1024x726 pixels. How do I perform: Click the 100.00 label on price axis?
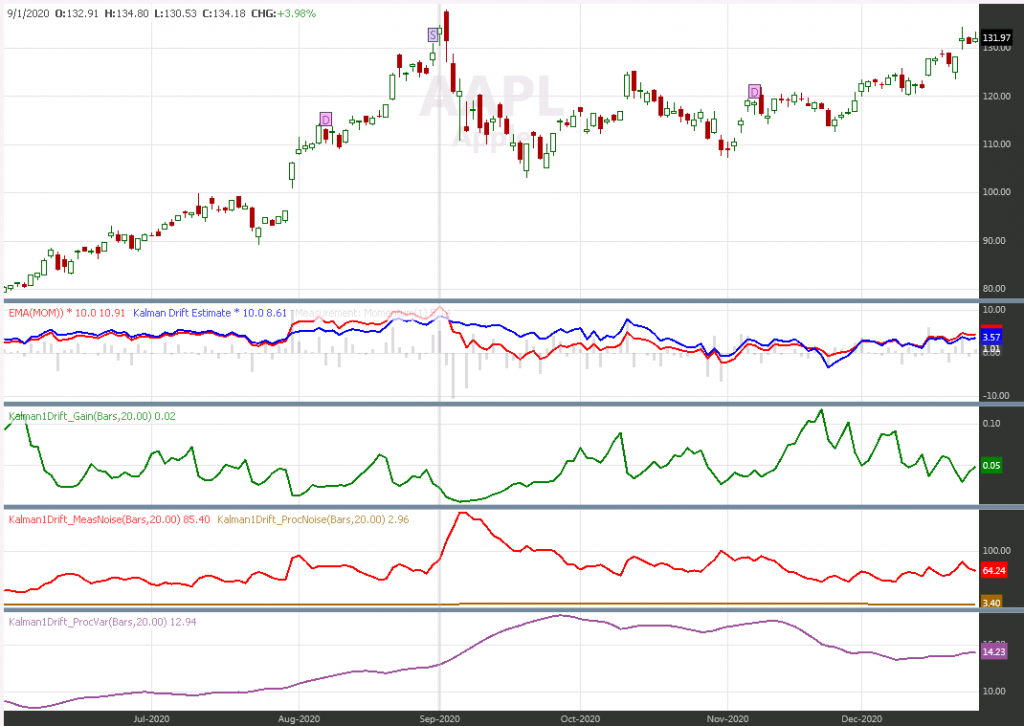[997, 192]
